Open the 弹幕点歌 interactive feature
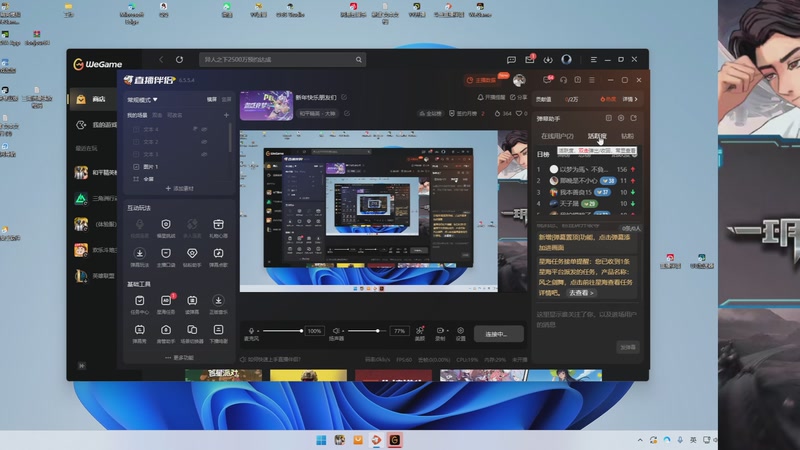This screenshot has height=450, width=800. coord(218,257)
